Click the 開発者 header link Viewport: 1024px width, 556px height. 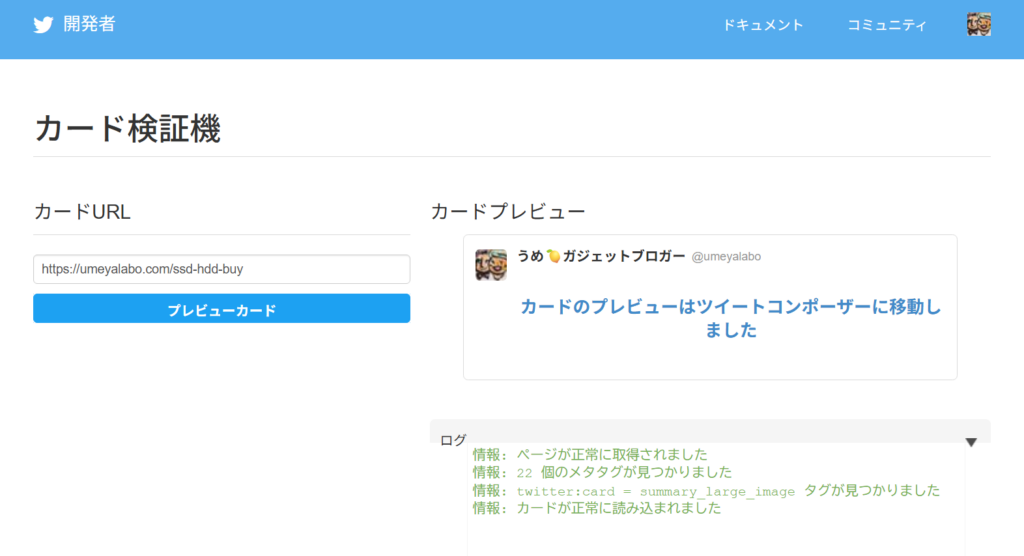point(89,24)
